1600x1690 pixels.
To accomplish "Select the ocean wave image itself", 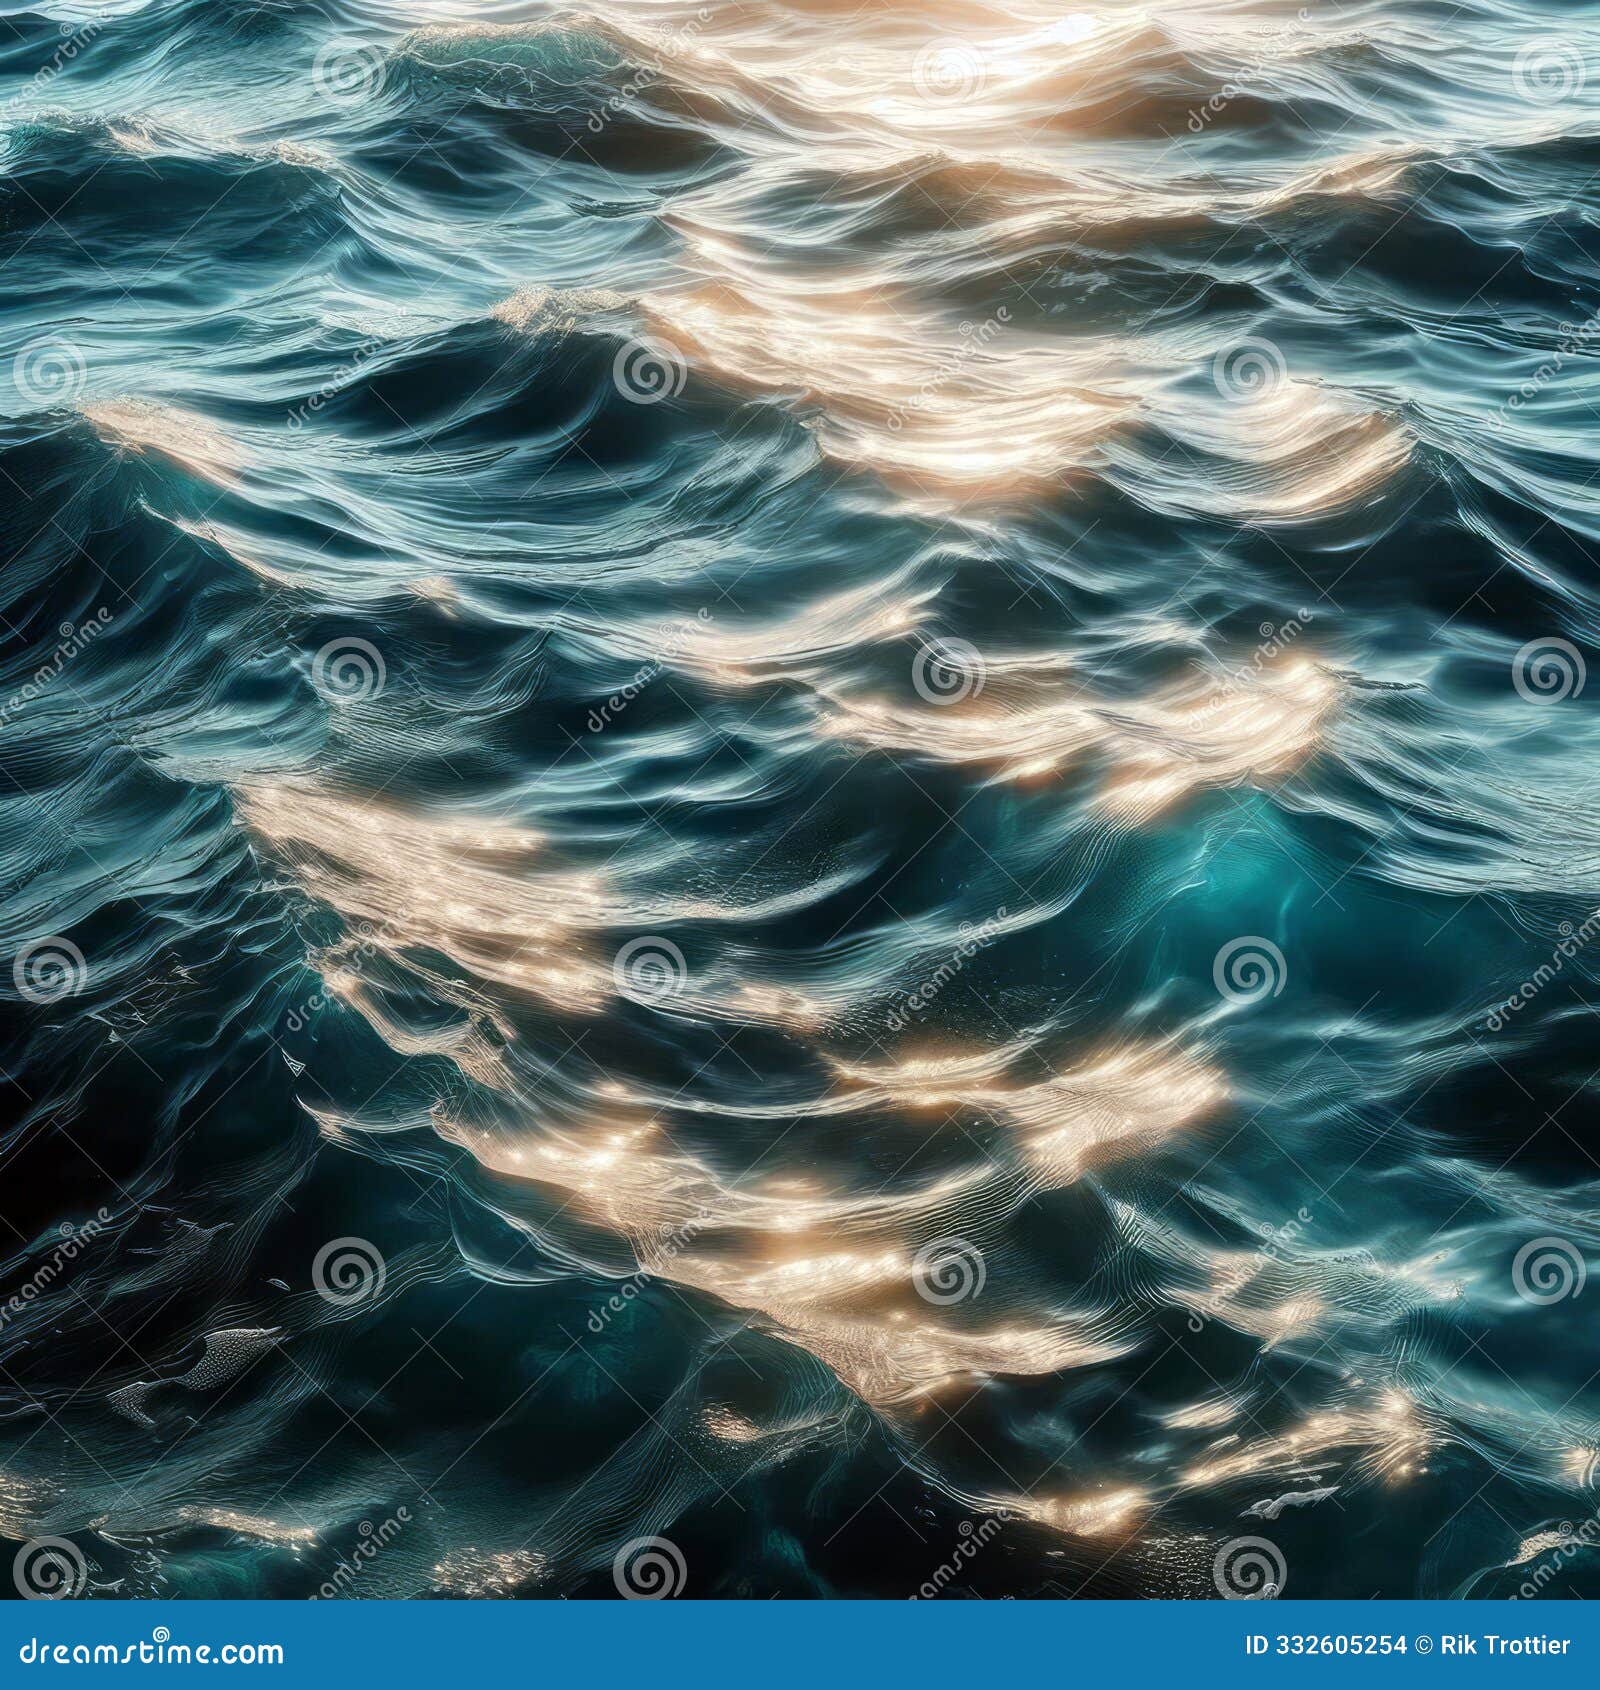I will 800,800.
